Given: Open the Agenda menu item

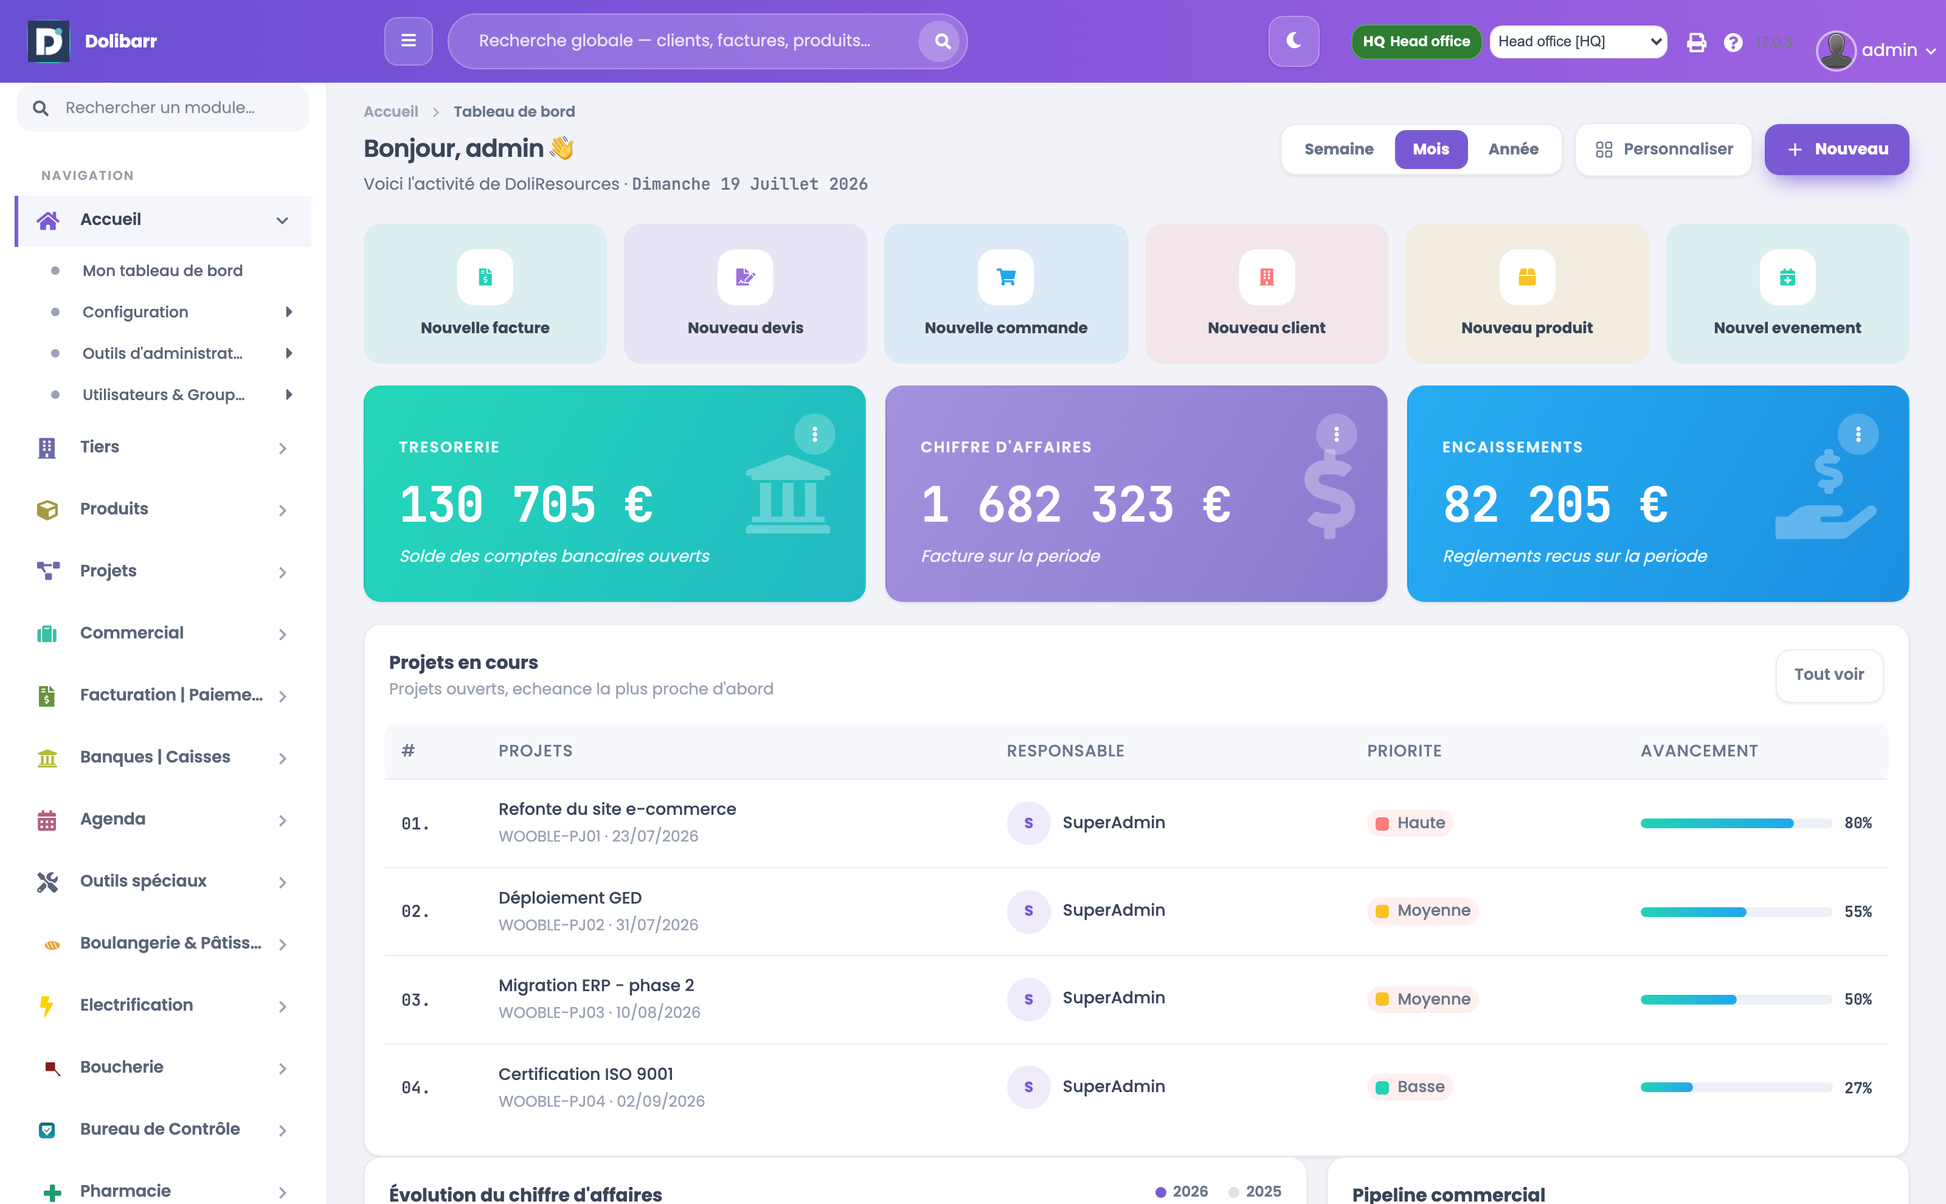Looking at the screenshot, I should (x=164, y=819).
